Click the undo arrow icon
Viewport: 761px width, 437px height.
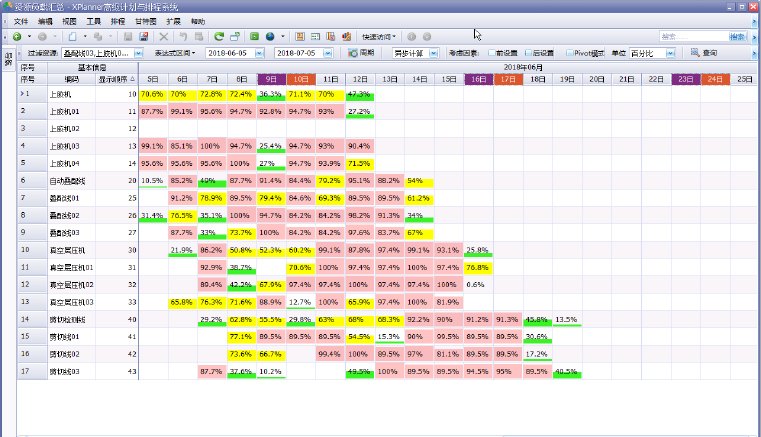coord(183,36)
